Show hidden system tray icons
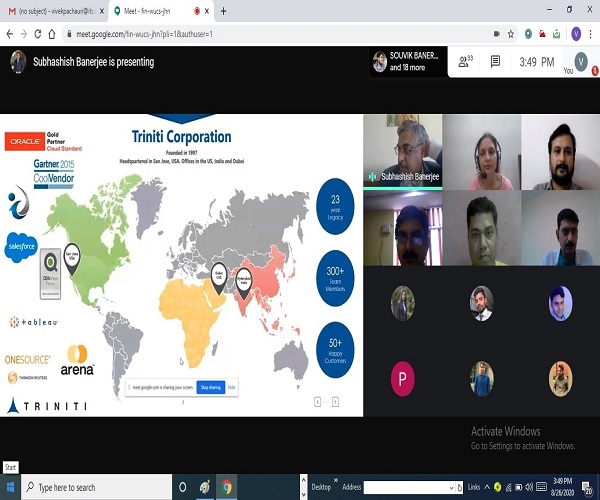600x500 pixels. pyautogui.click(x=487, y=487)
